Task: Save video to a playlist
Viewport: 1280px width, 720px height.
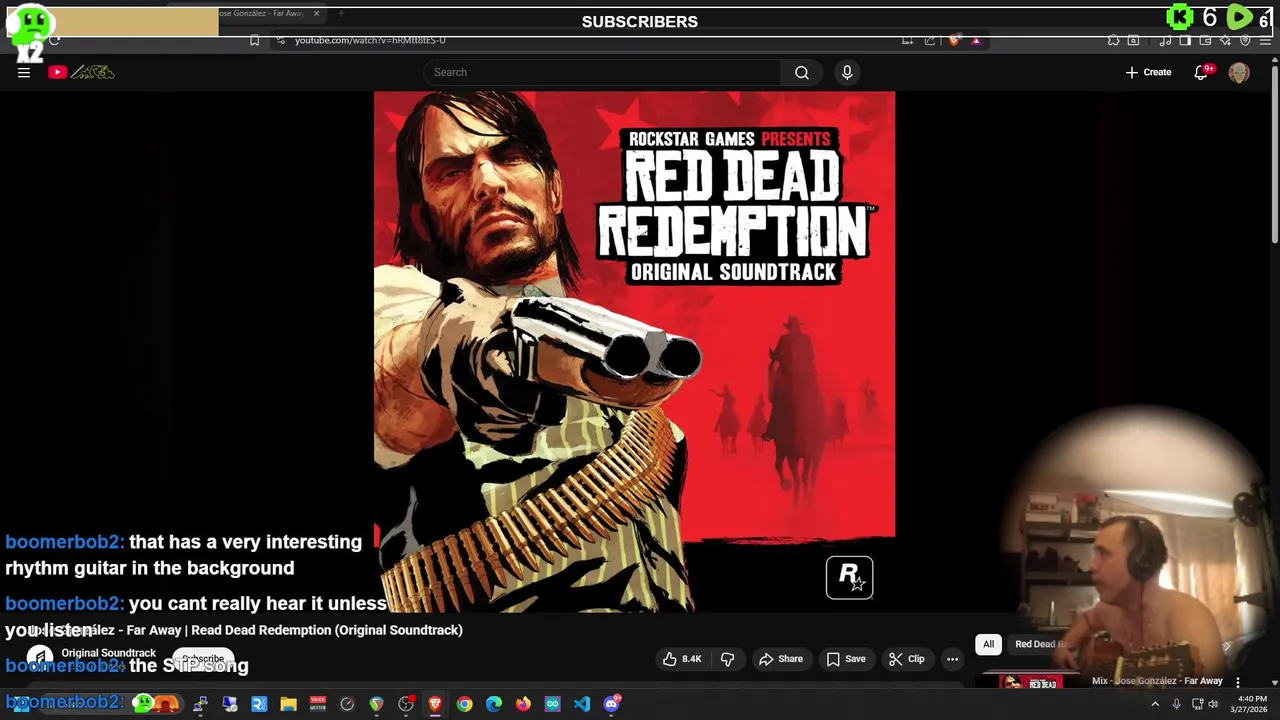Action: (x=846, y=659)
